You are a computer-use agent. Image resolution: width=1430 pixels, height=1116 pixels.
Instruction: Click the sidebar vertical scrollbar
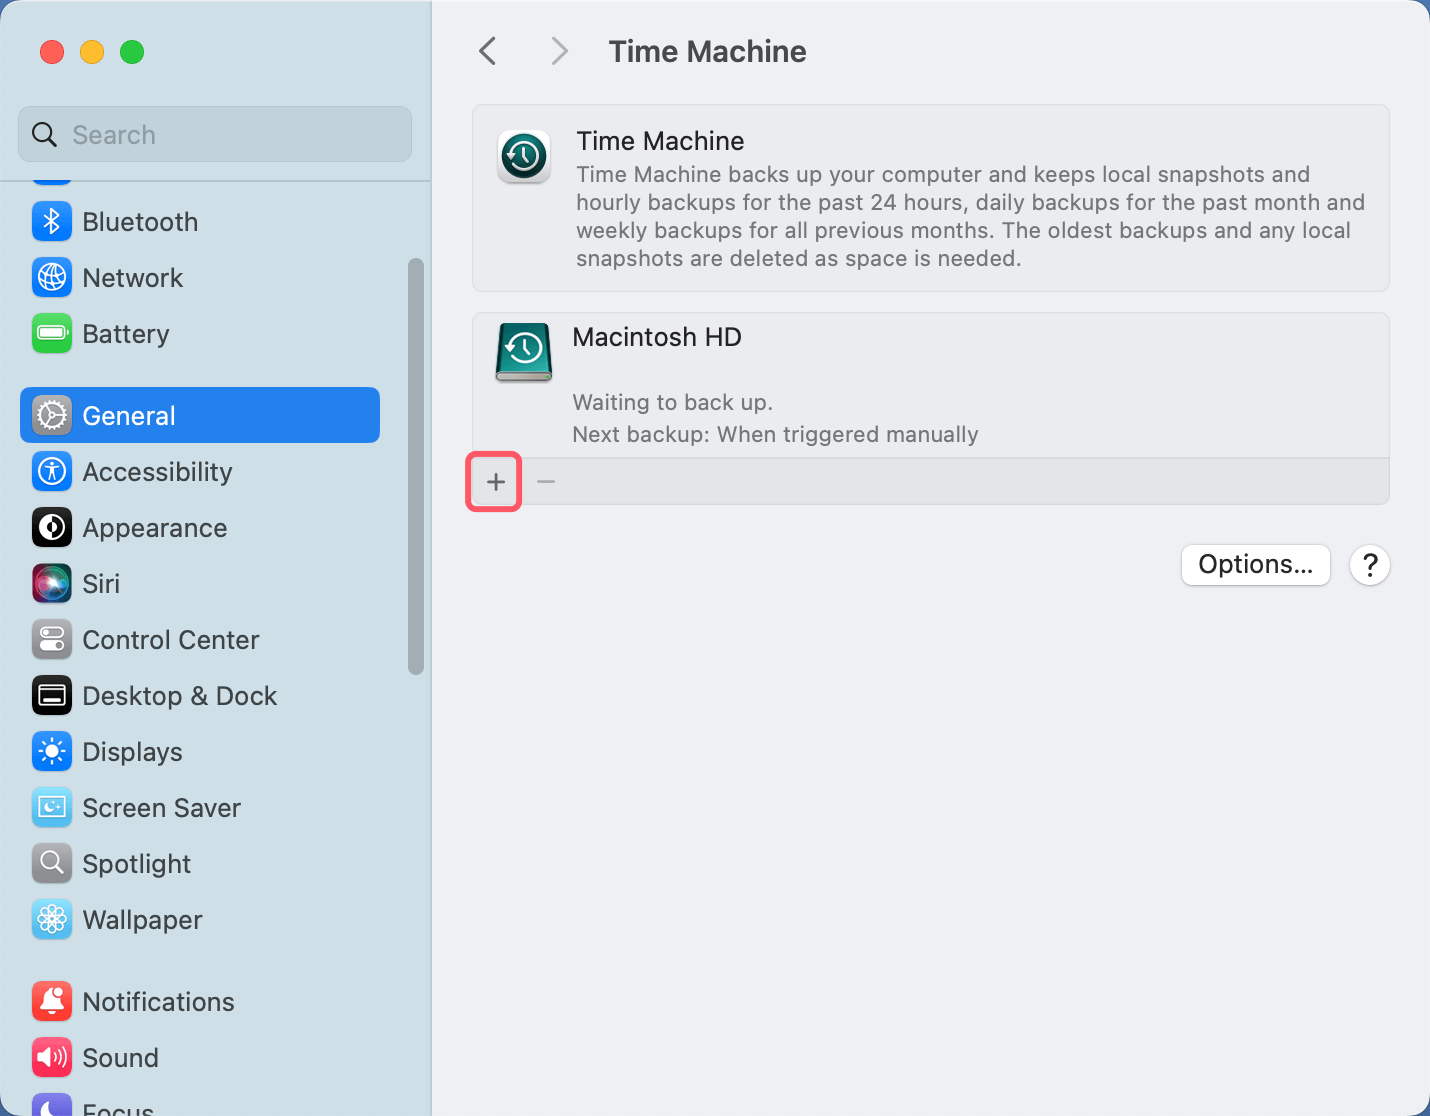(416, 466)
